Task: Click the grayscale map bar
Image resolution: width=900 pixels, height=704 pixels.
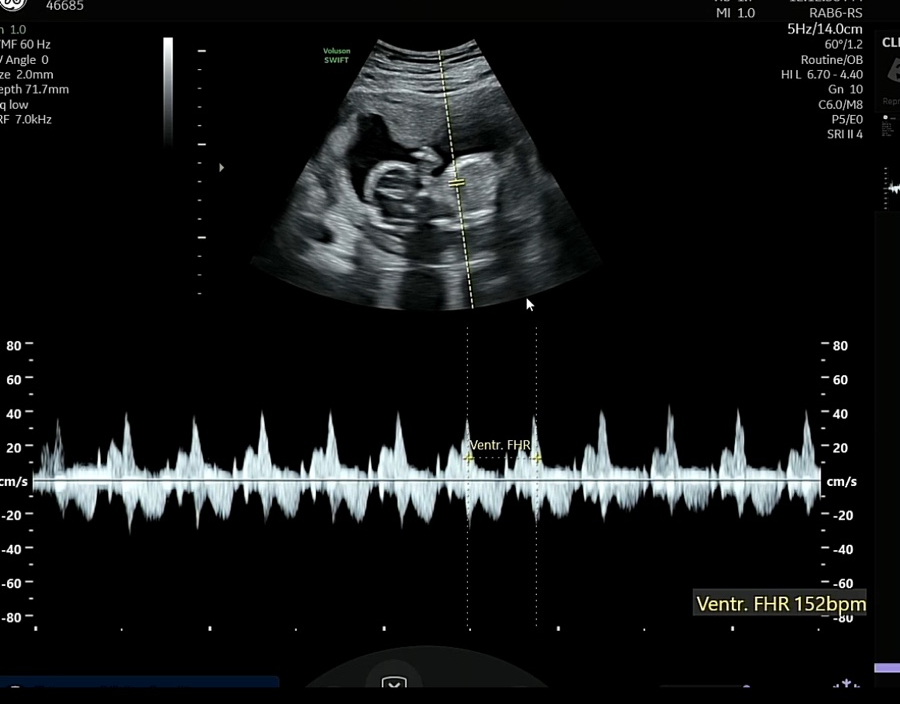Action: (x=168, y=95)
